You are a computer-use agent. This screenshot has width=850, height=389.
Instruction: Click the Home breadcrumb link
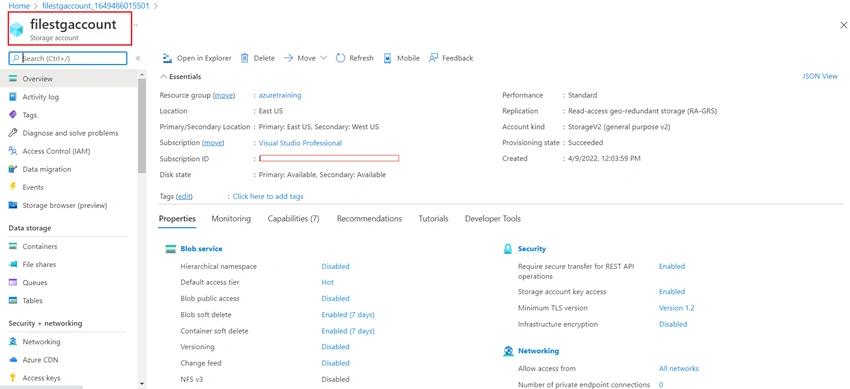19,6
